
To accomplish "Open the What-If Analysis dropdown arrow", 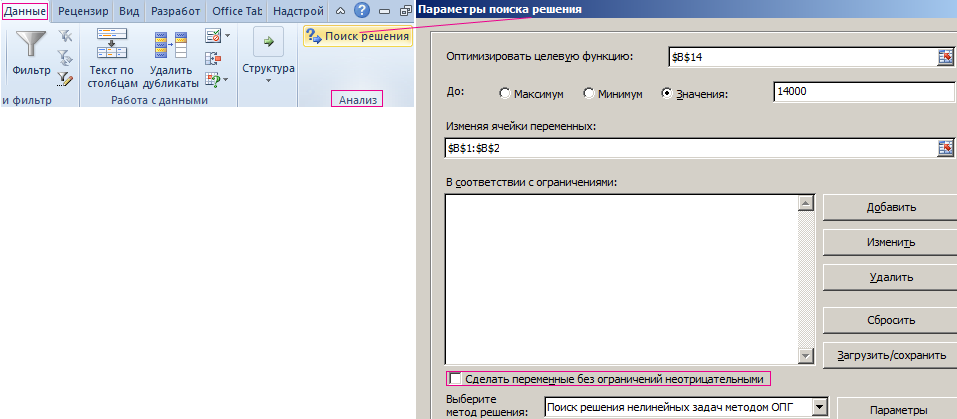I will pos(226,79).
